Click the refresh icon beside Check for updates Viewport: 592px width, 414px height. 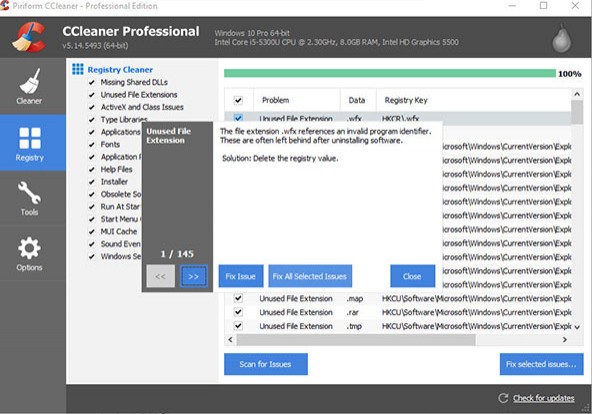(503, 398)
